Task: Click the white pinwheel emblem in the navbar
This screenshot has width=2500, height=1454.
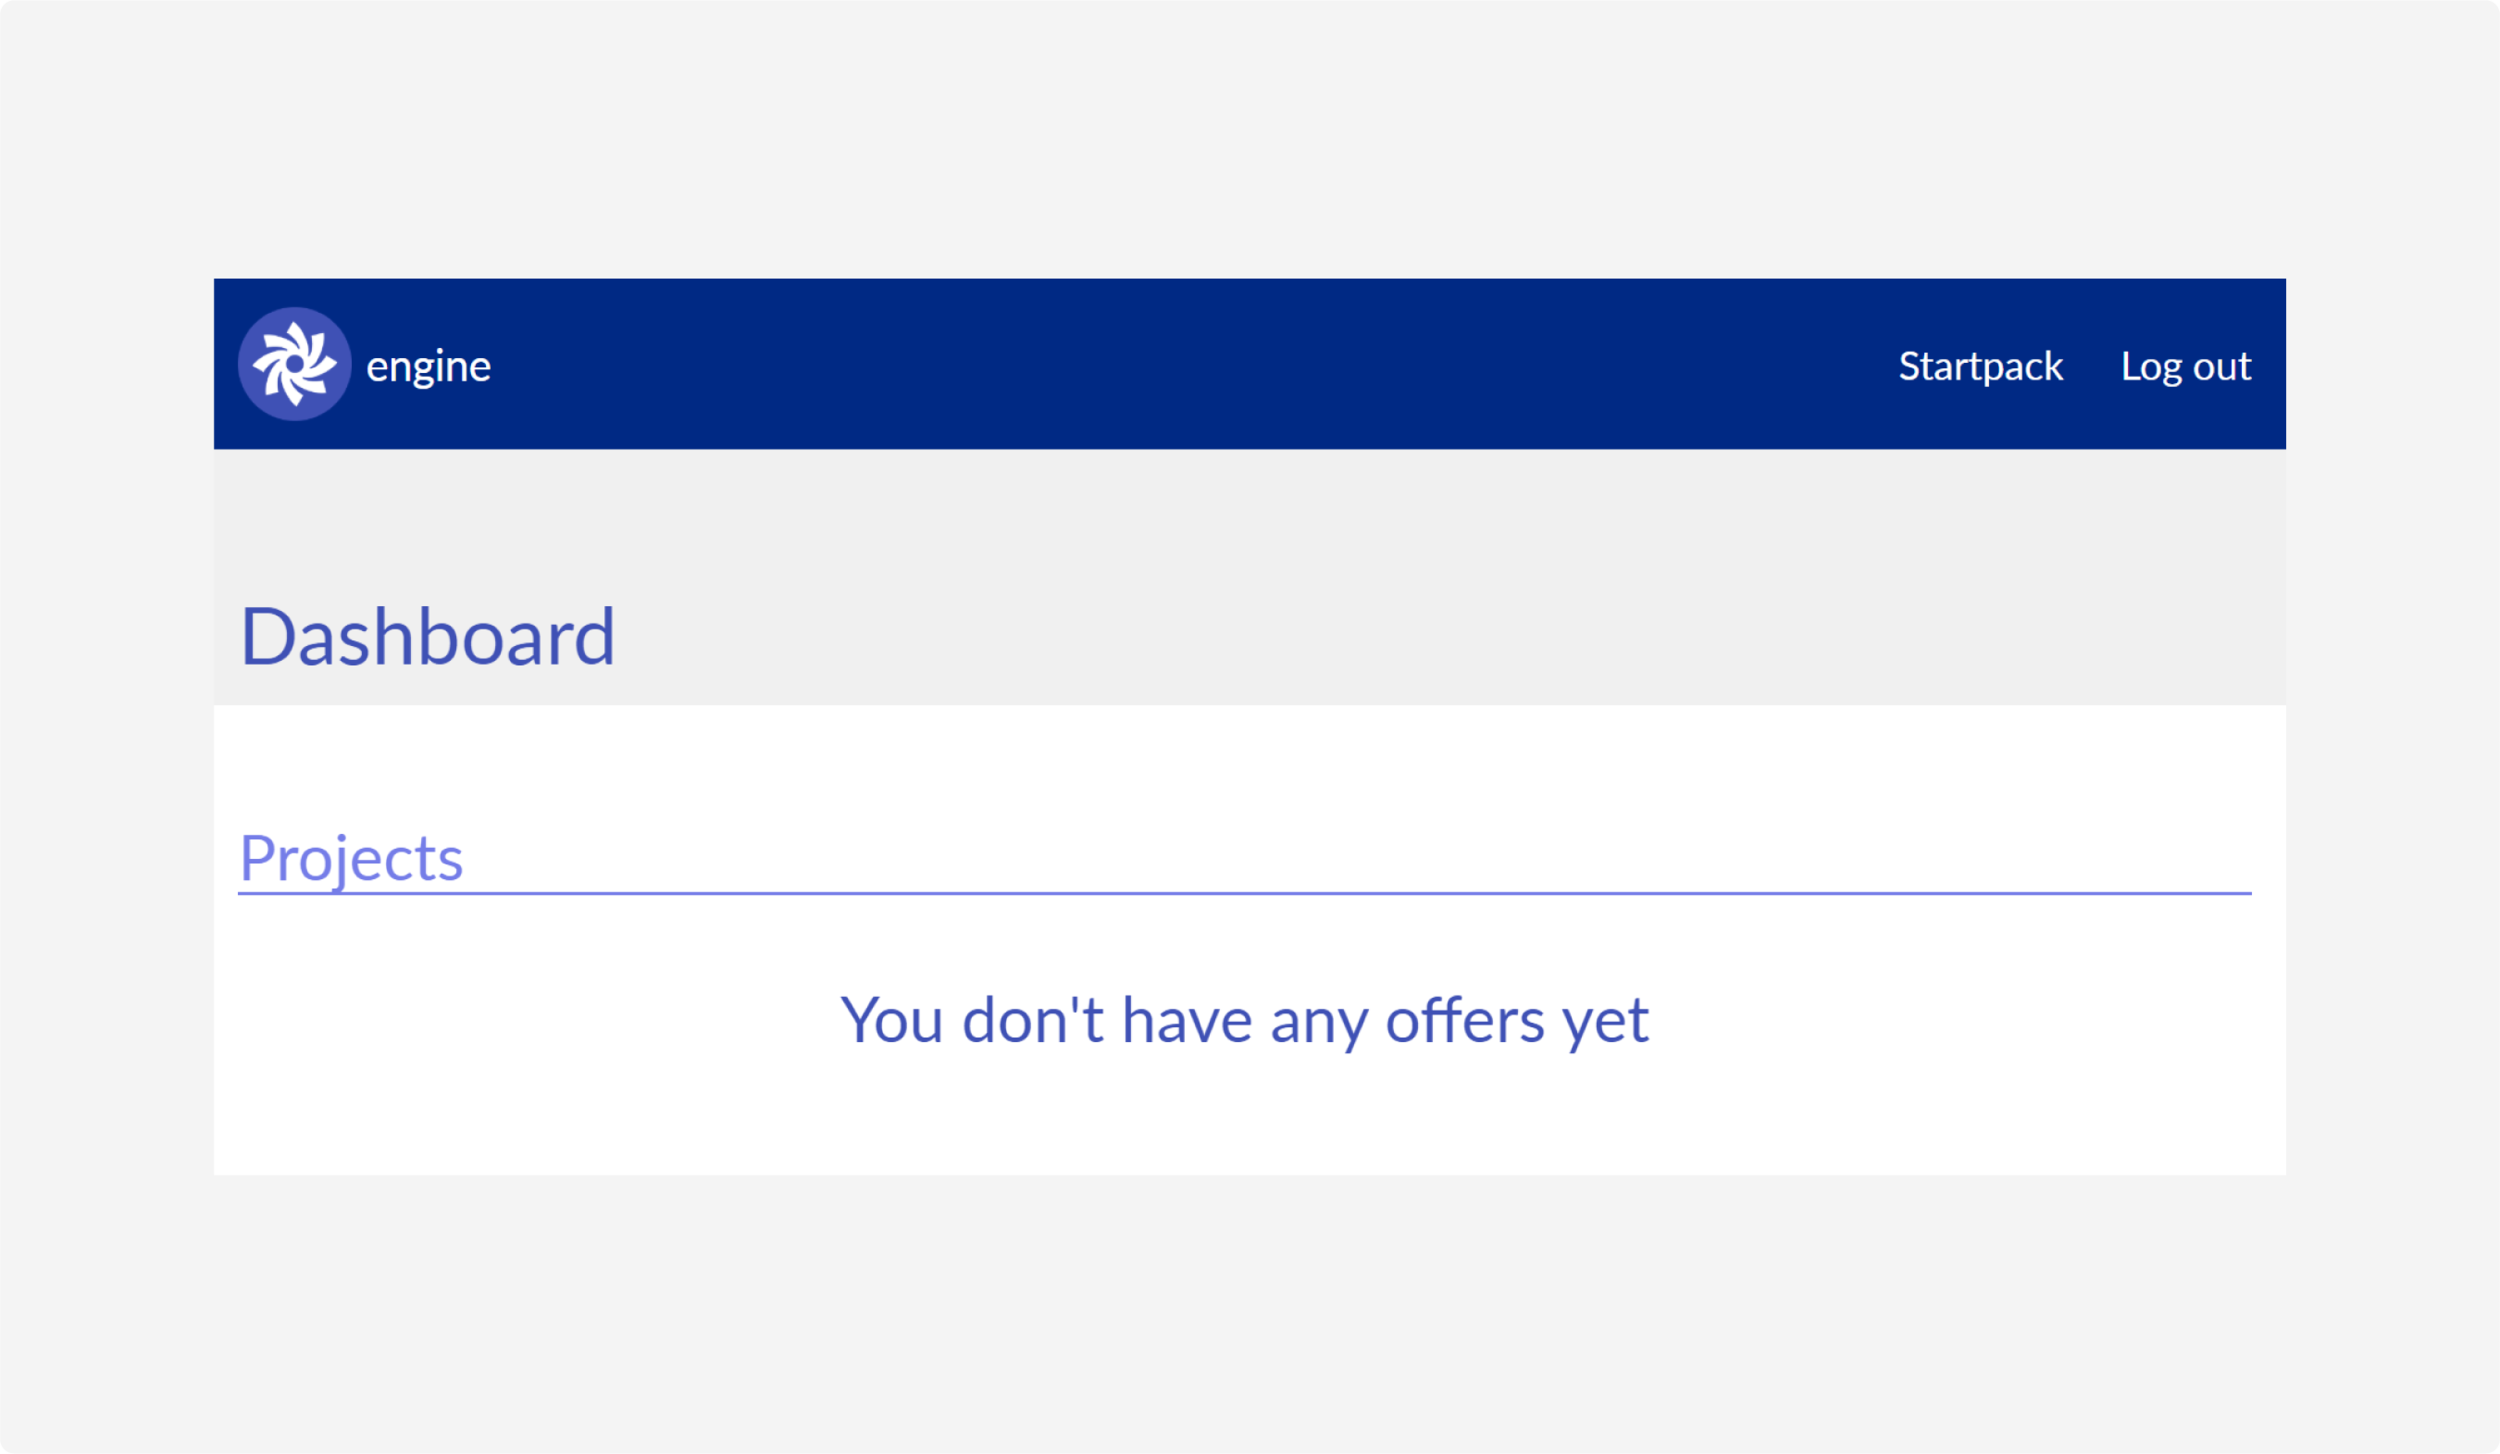Action: coord(294,364)
